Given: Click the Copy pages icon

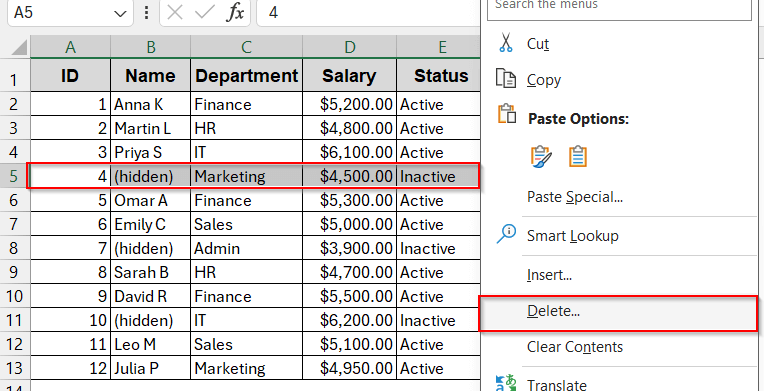Looking at the screenshot, I should (x=506, y=79).
